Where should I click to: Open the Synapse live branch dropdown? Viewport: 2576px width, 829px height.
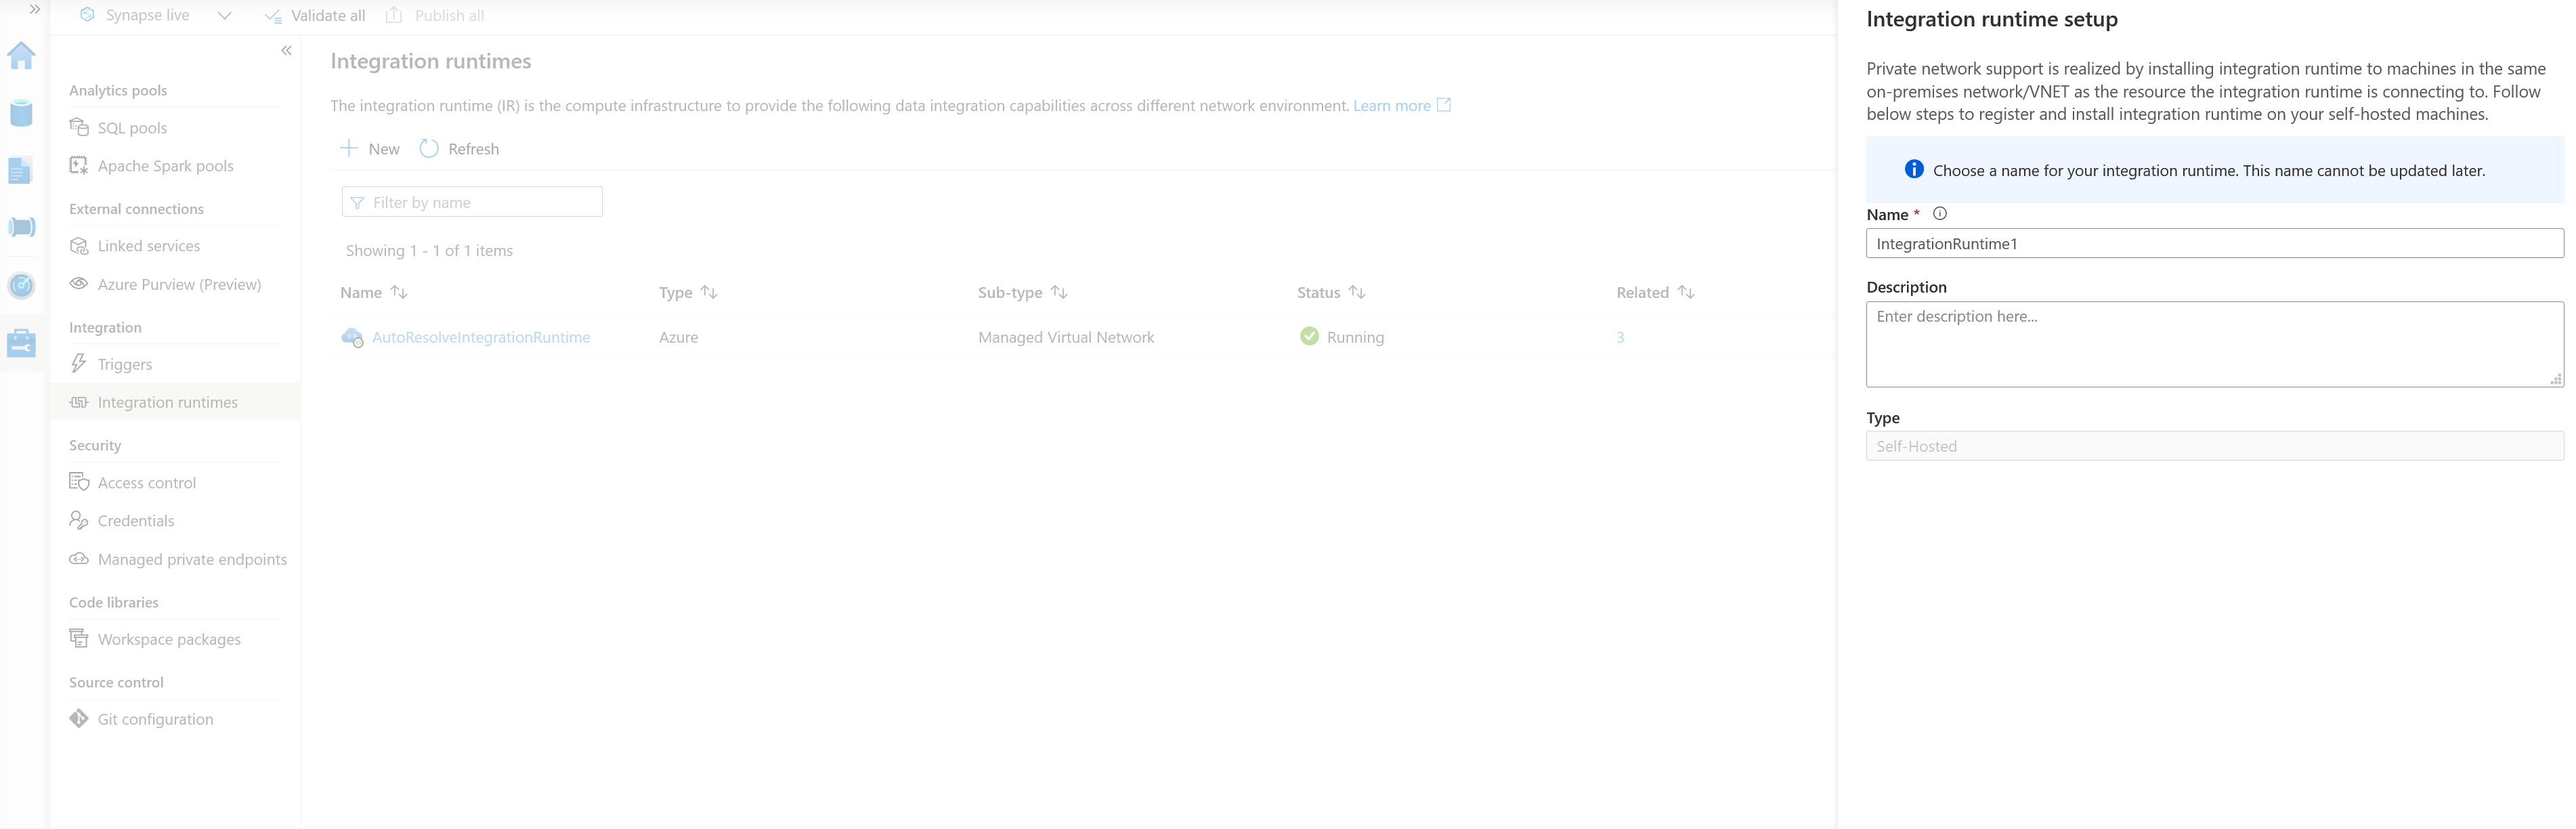(224, 15)
